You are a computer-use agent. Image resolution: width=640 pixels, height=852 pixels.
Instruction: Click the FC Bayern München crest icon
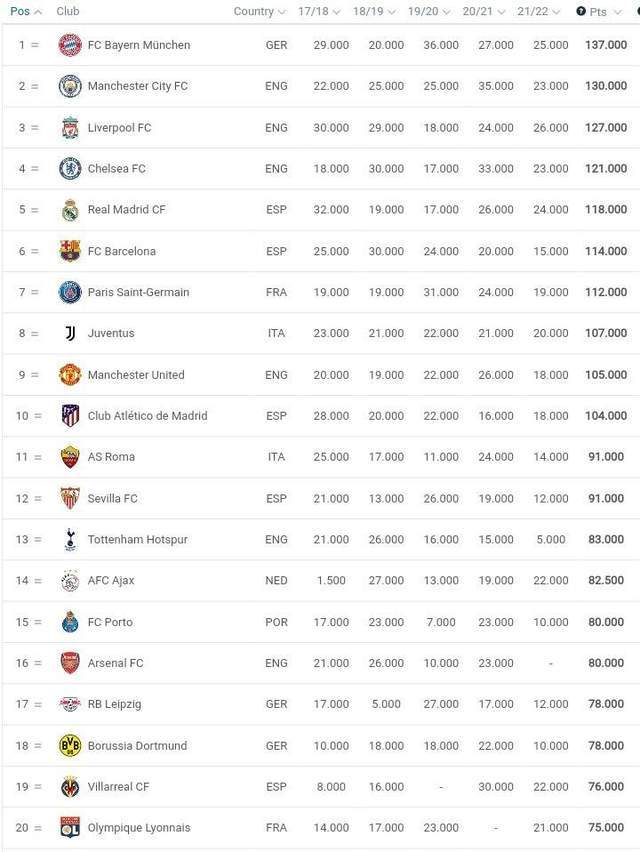[x=70, y=45]
